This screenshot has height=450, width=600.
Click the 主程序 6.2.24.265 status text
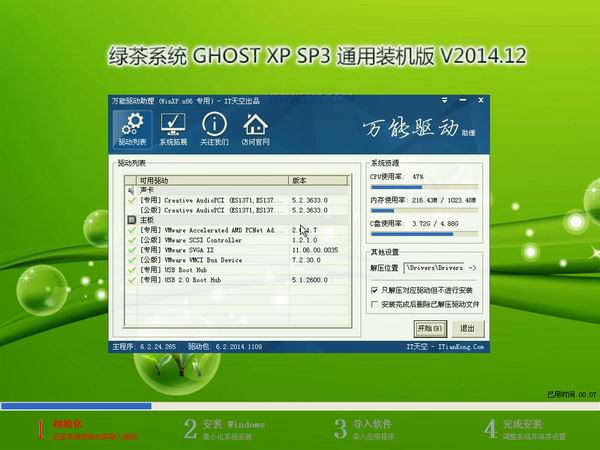[144, 347]
